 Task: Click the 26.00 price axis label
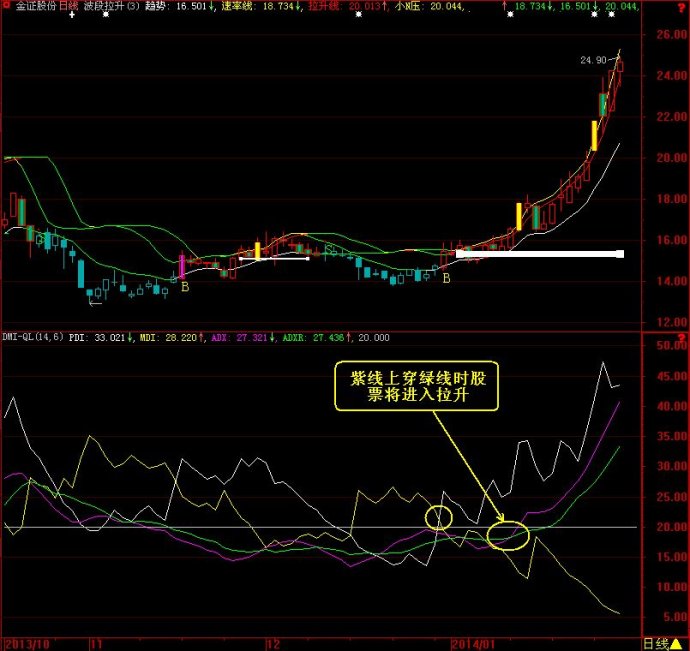[671, 35]
